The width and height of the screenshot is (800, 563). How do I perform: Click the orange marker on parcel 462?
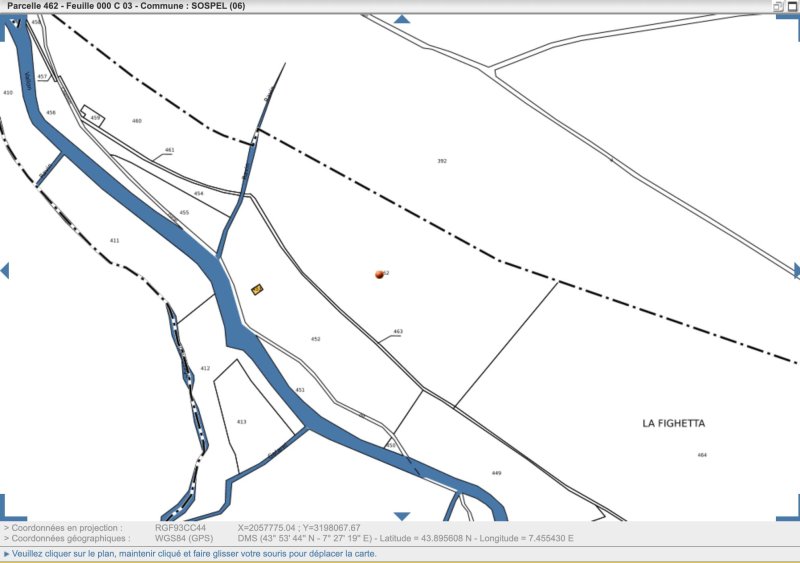coord(379,275)
